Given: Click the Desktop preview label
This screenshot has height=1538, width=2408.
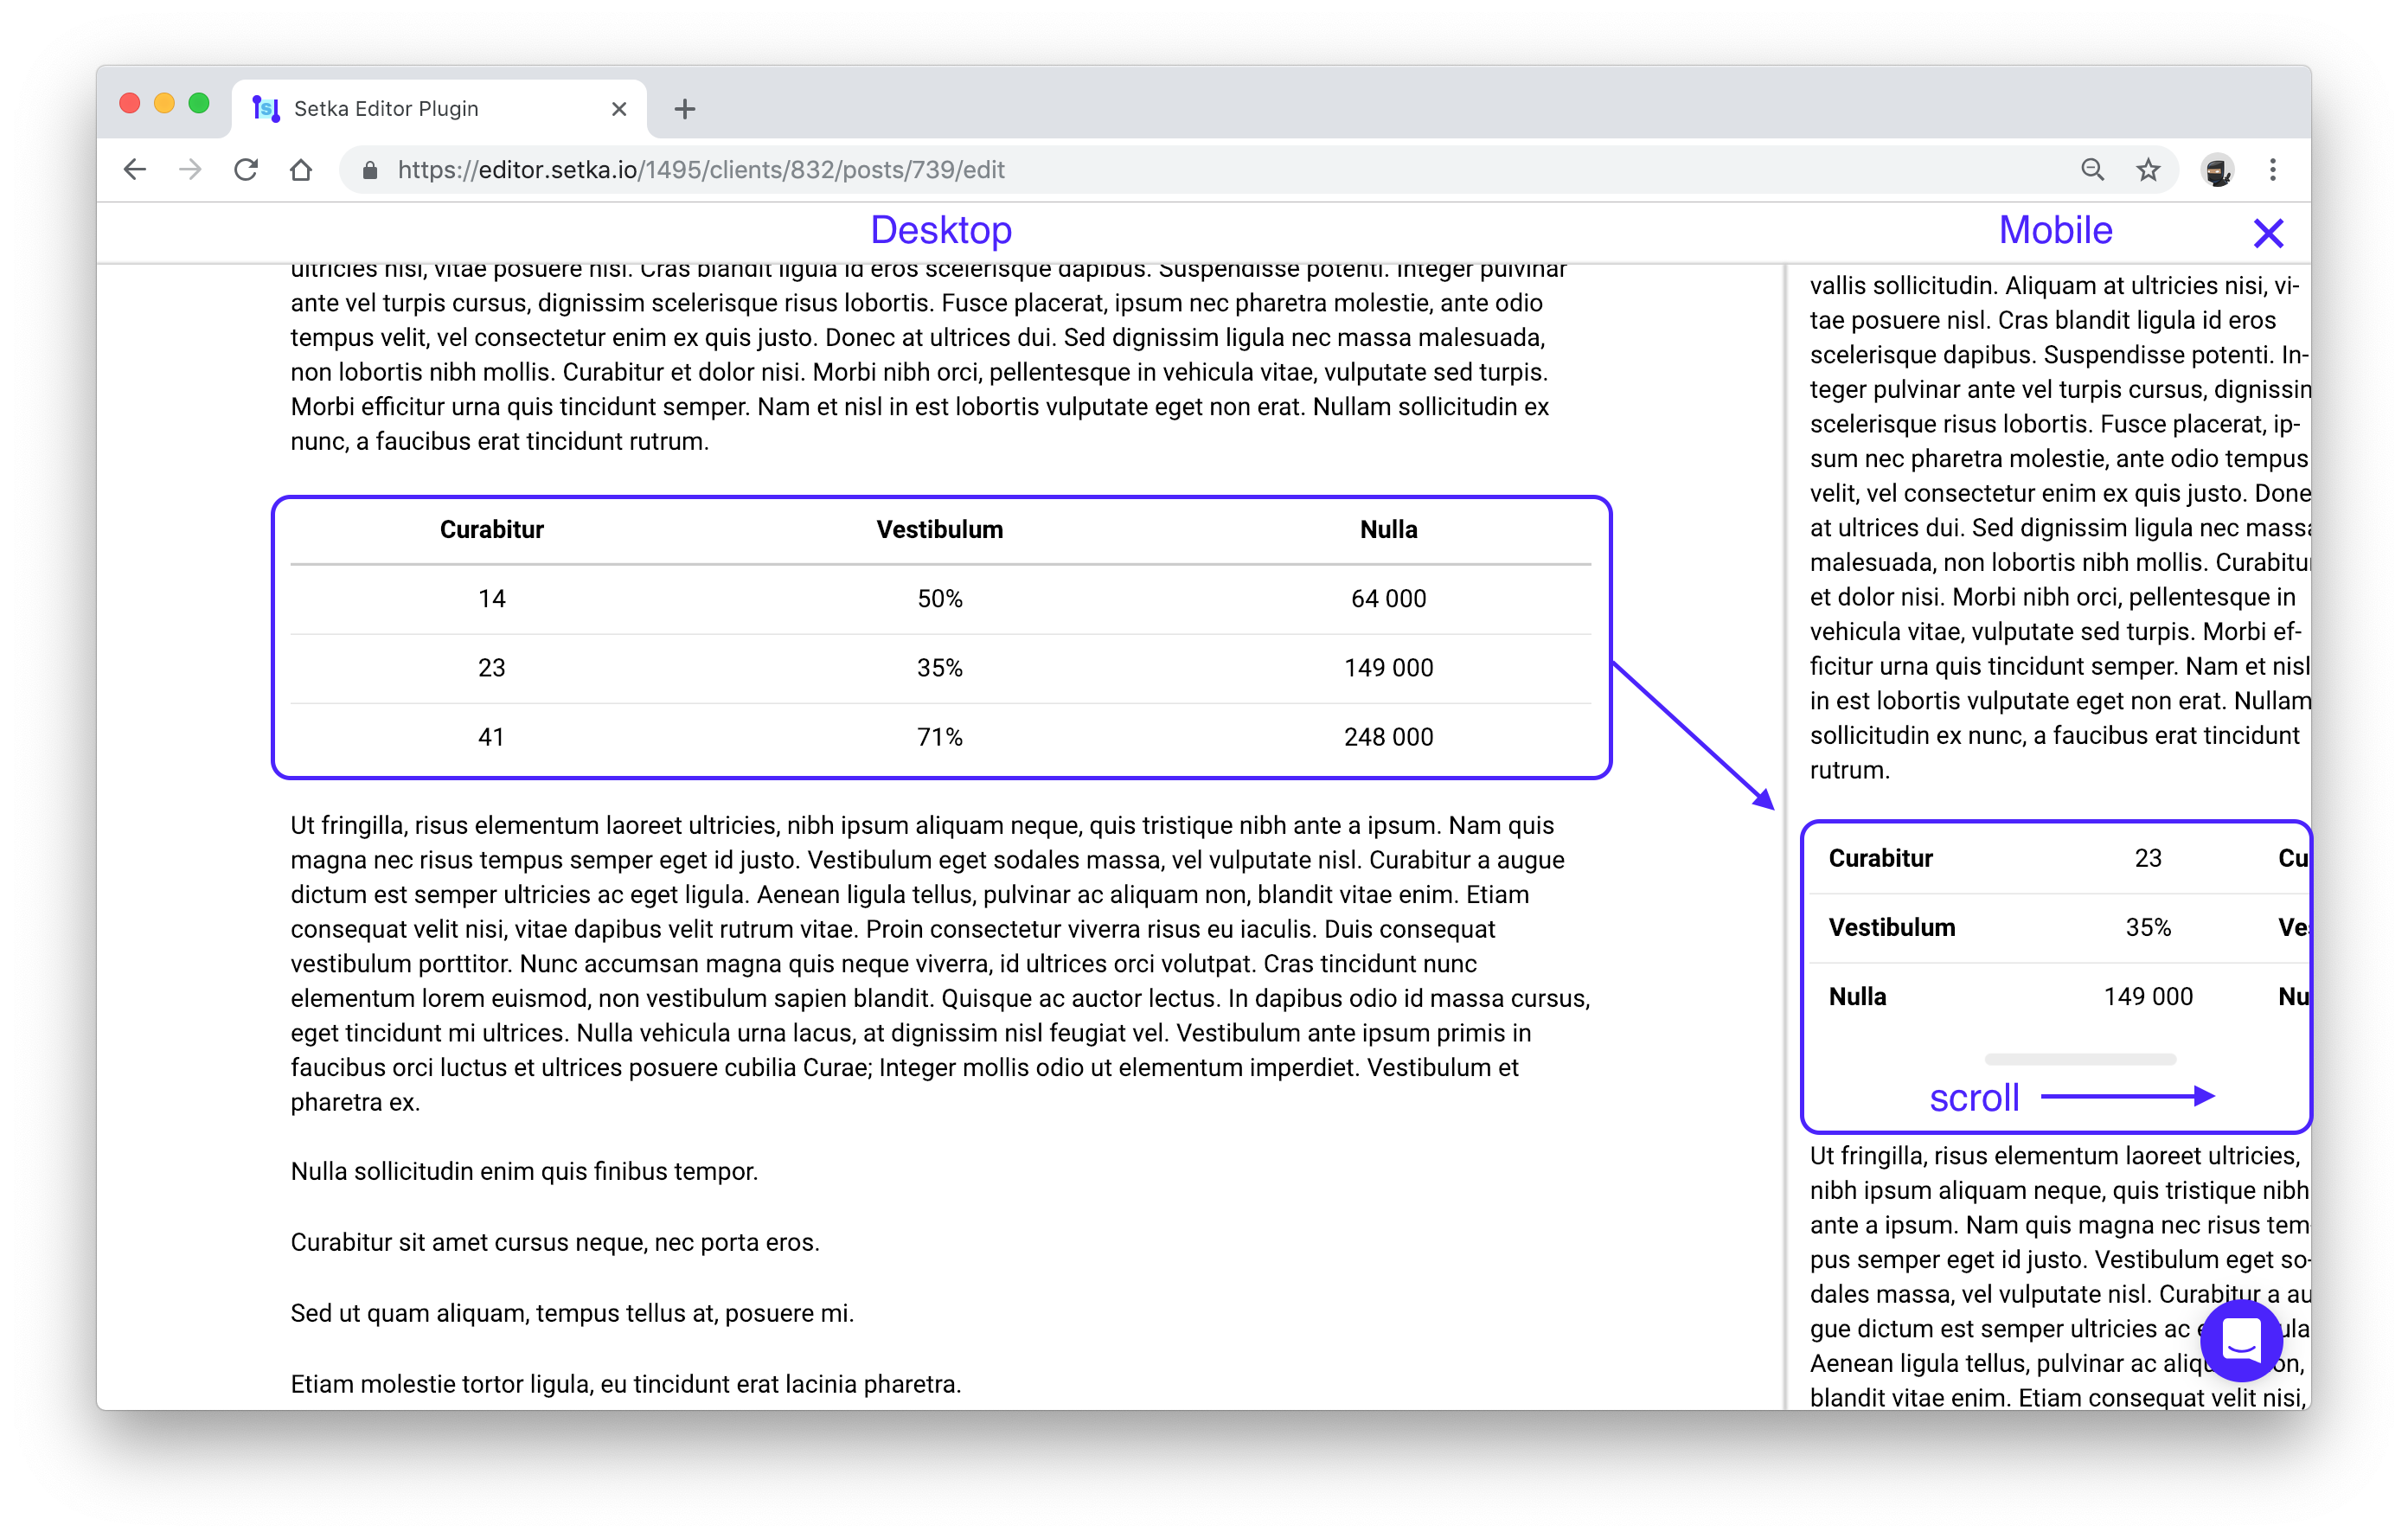Looking at the screenshot, I should click(x=940, y=231).
